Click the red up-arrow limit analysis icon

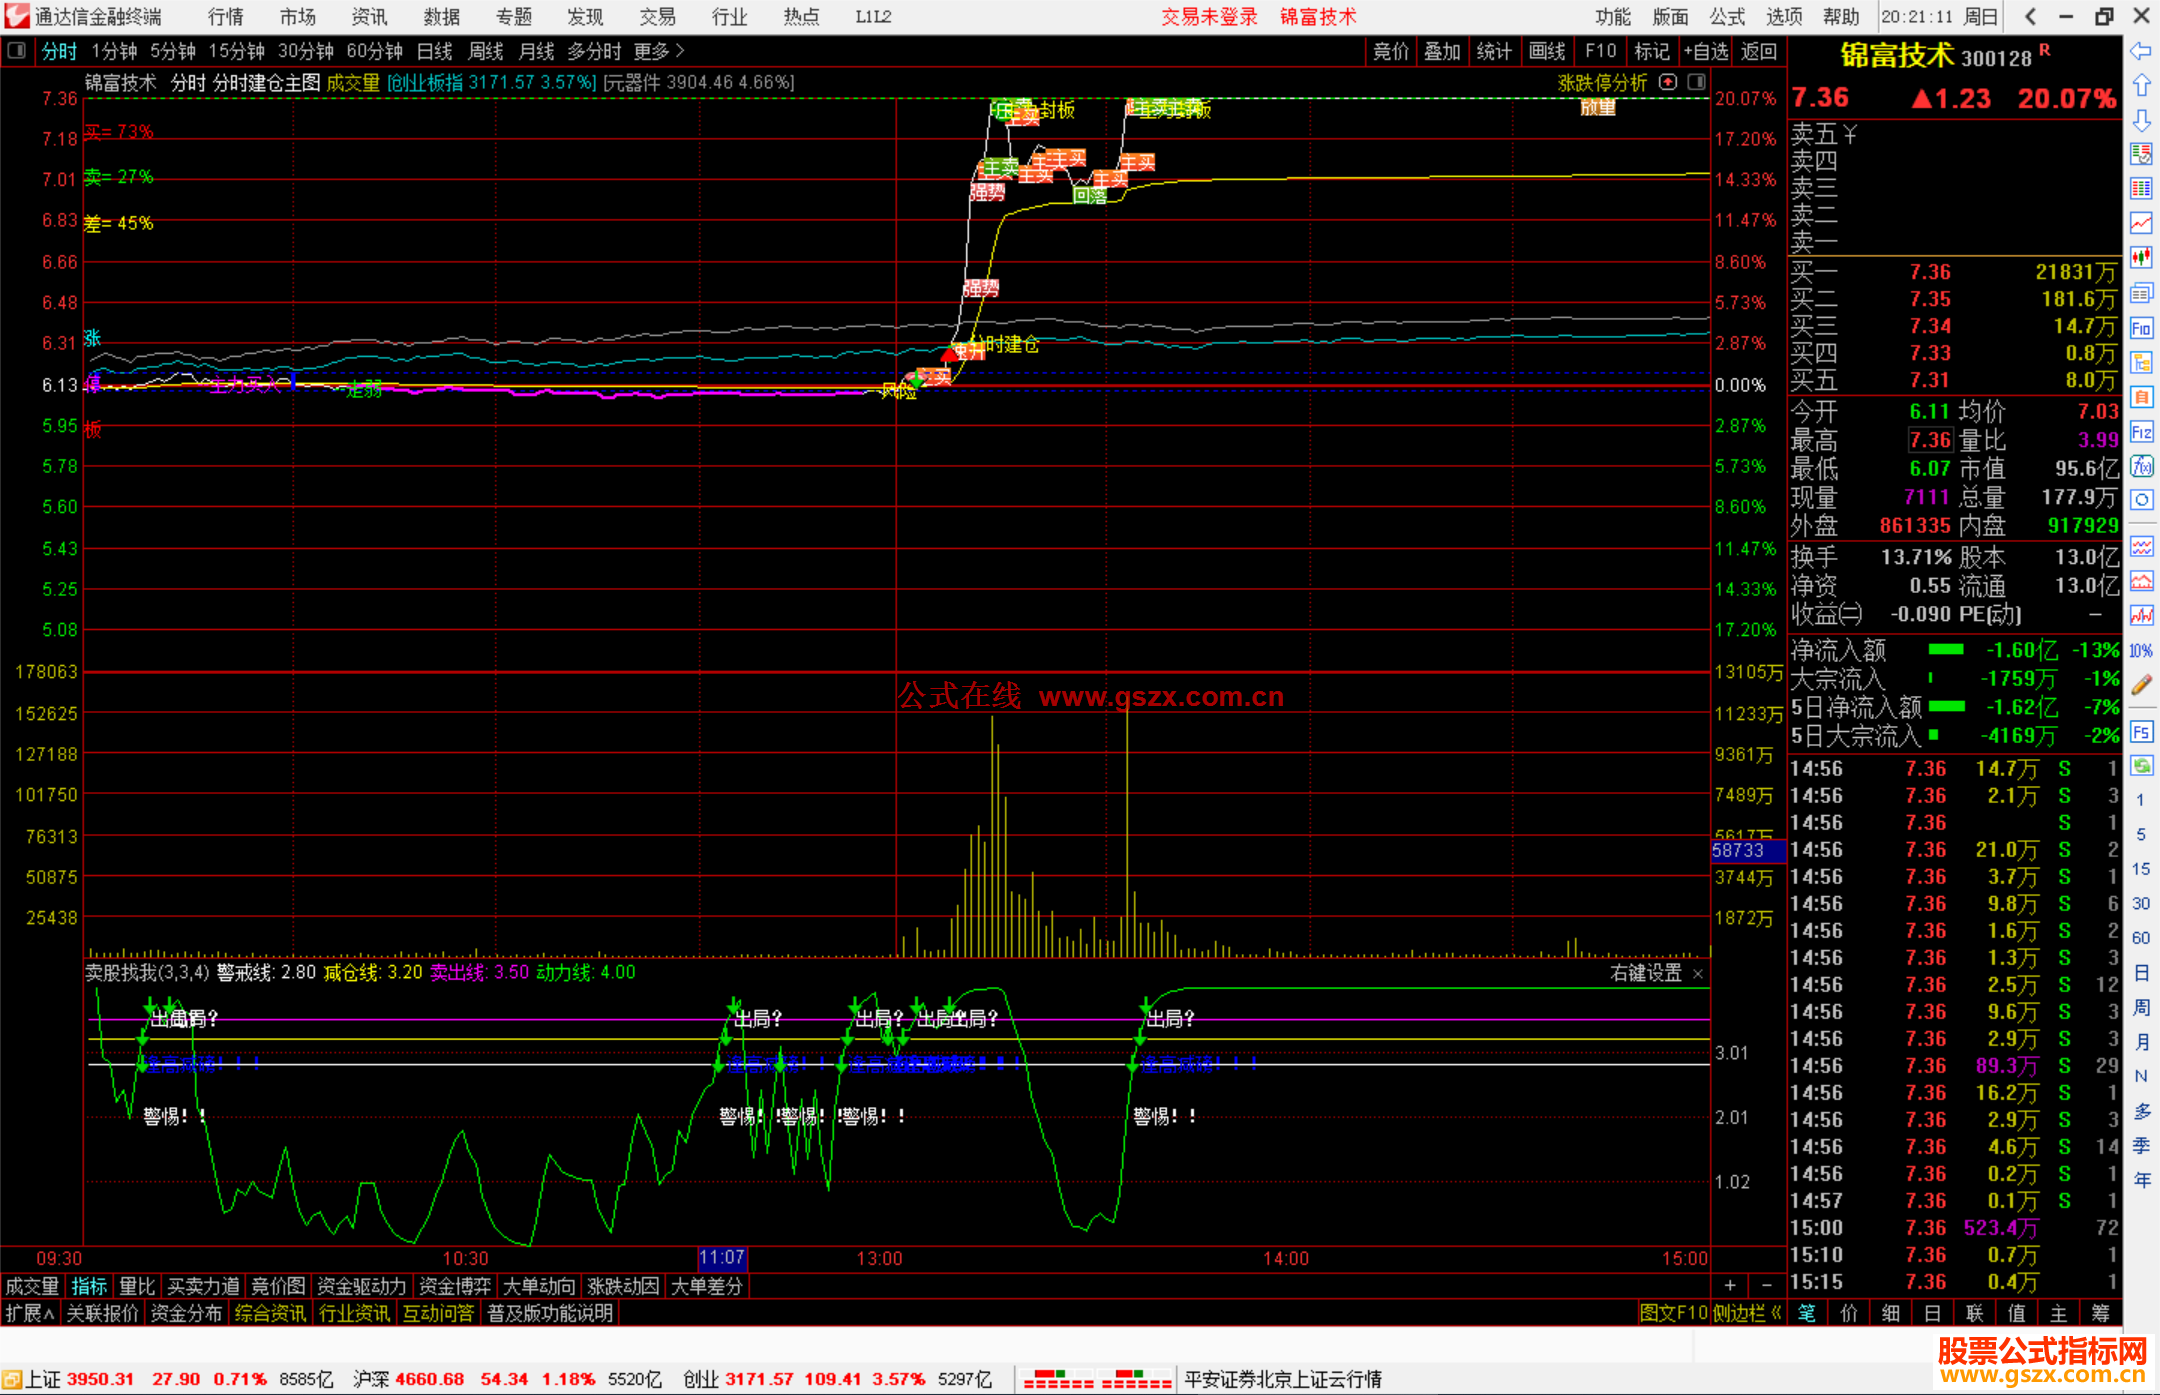tap(1668, 82)
